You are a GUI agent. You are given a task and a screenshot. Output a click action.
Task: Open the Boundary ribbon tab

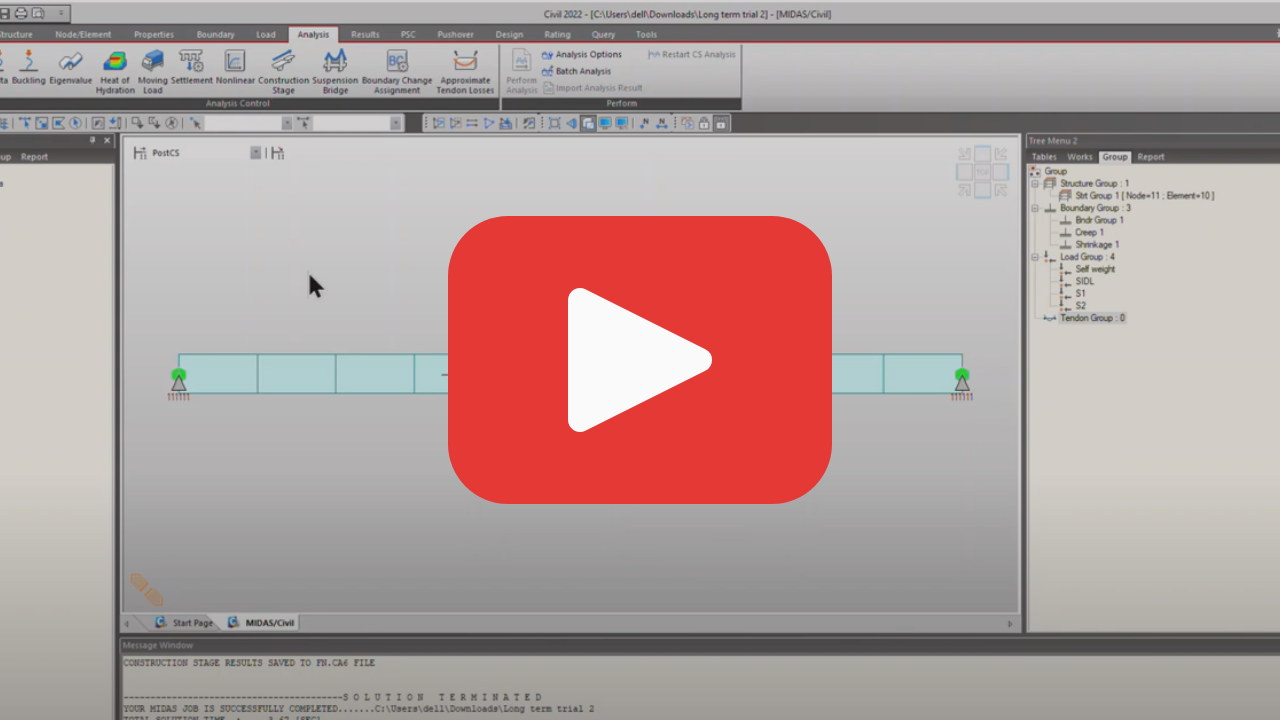[215, 34]
